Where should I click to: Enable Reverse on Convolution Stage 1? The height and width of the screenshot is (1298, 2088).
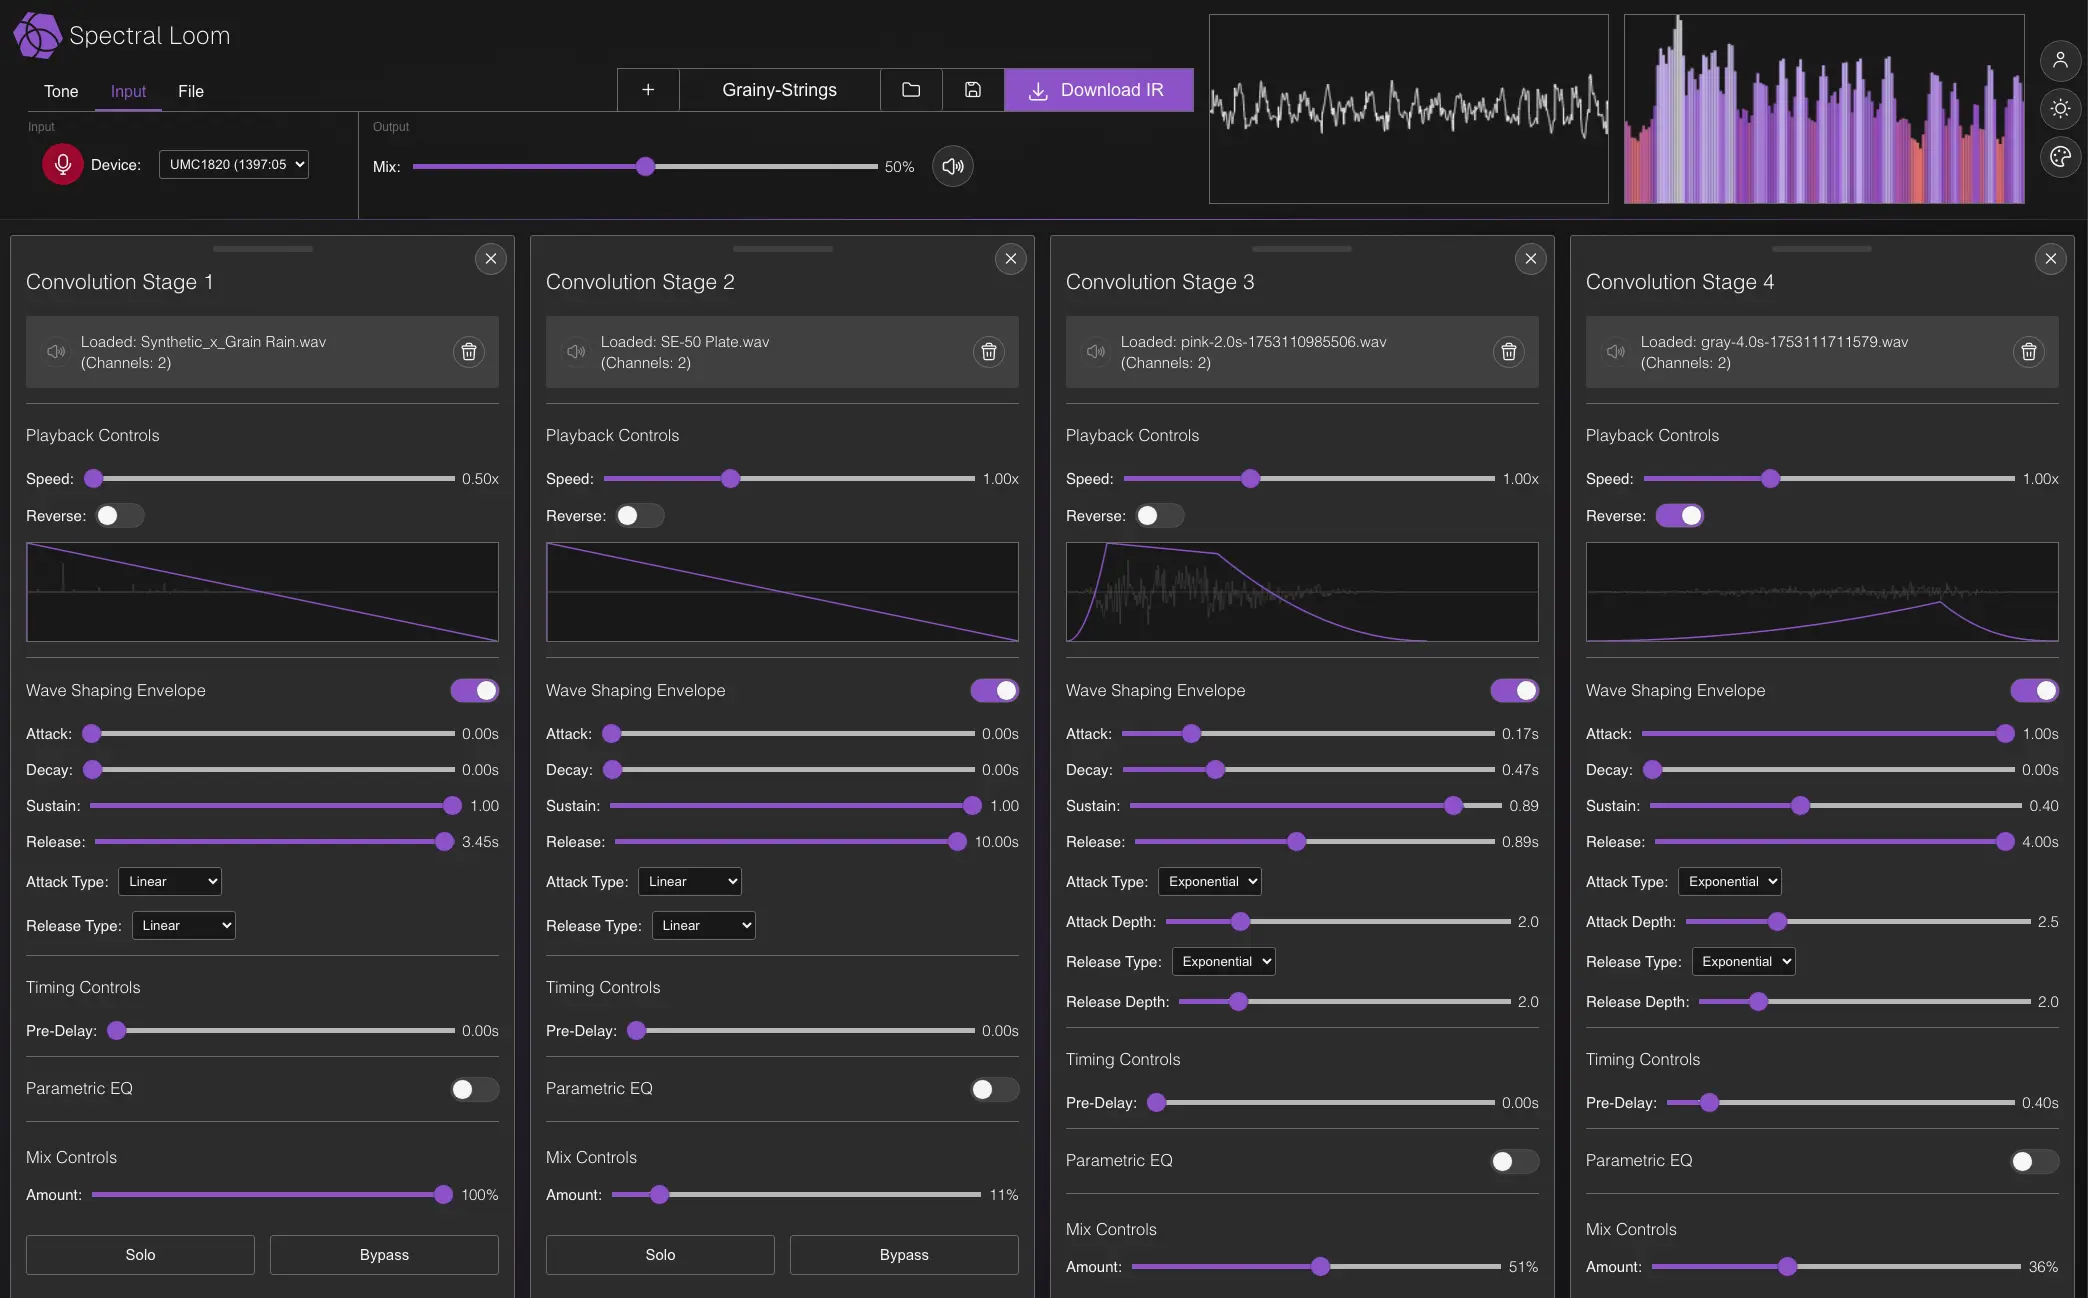[119, 516]
